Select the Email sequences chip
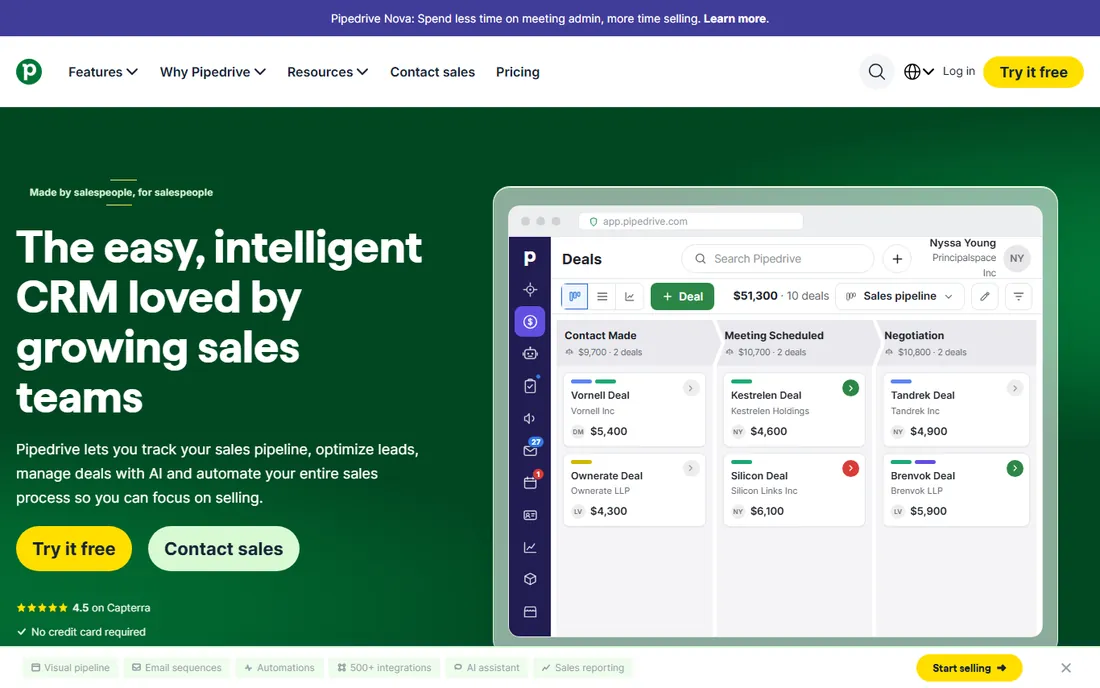1100x688 pixels. click(x=177, y=668)
